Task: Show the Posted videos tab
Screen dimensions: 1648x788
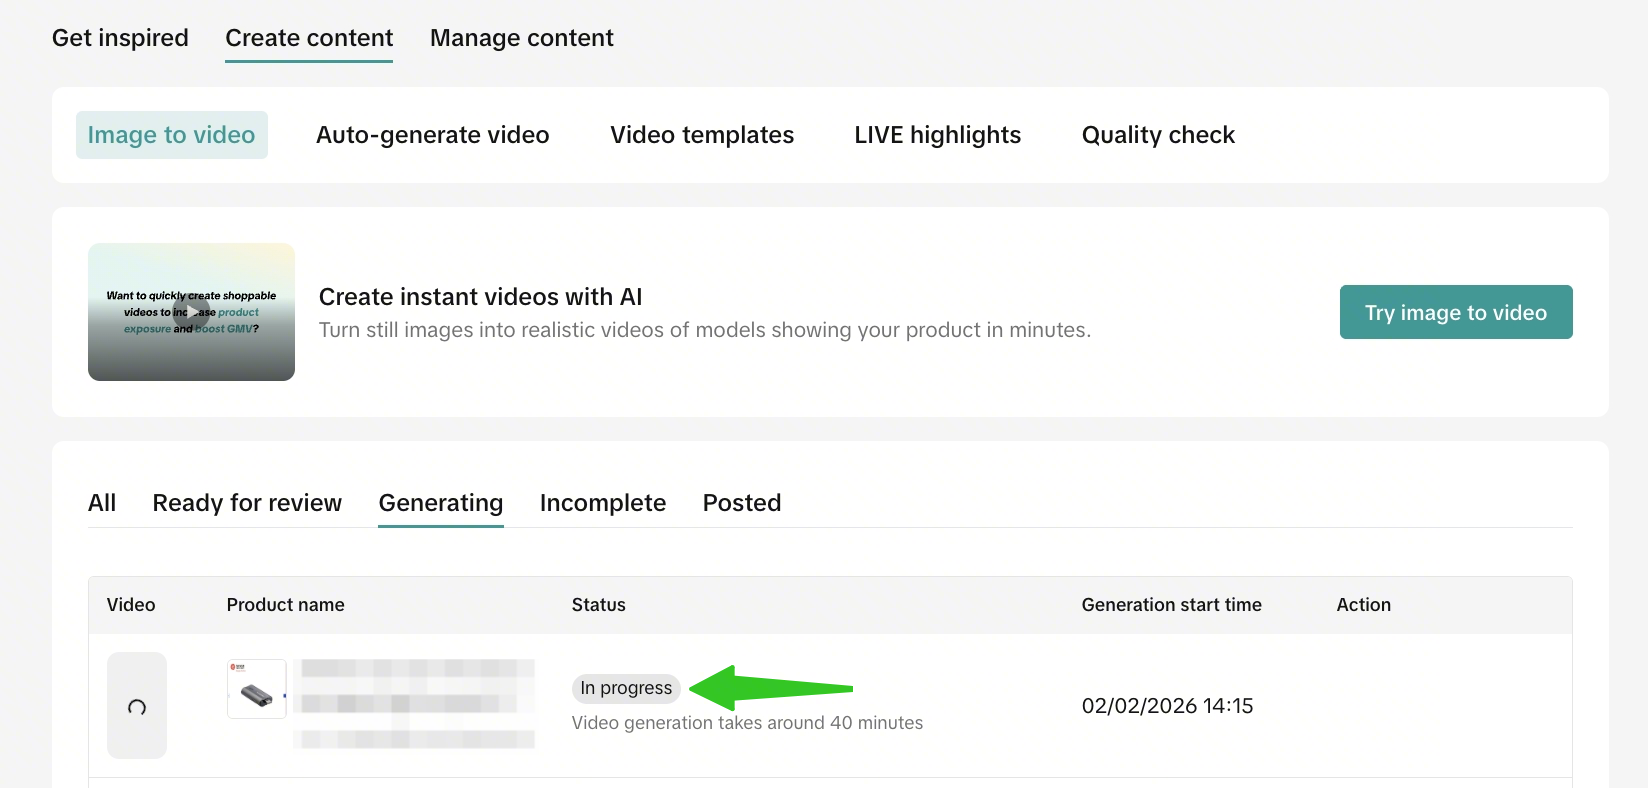Action: point(742,503)
